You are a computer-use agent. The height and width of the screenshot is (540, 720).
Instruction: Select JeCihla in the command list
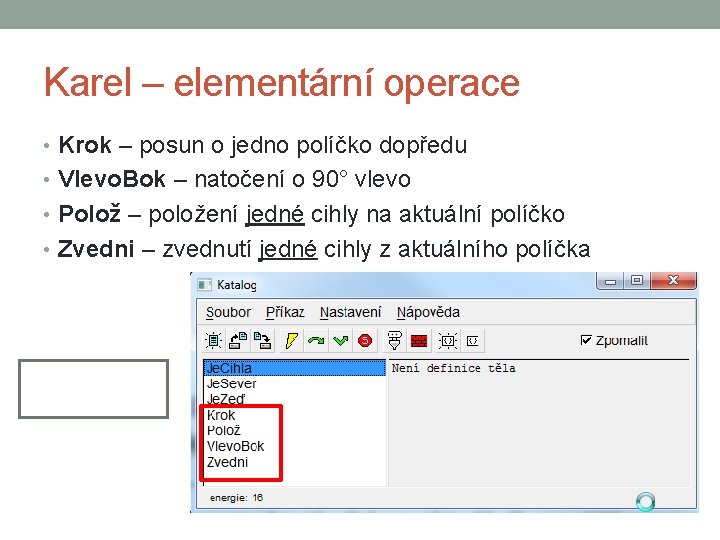pos(294,368)
